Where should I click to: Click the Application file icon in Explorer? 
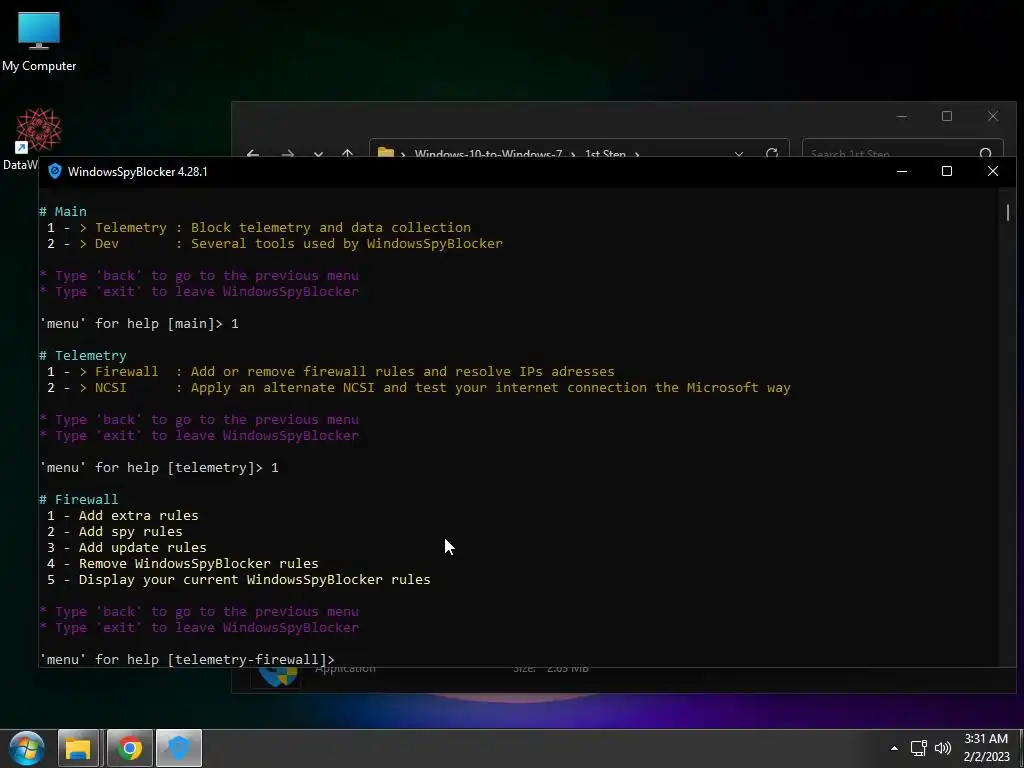click(x=277, y=677)
